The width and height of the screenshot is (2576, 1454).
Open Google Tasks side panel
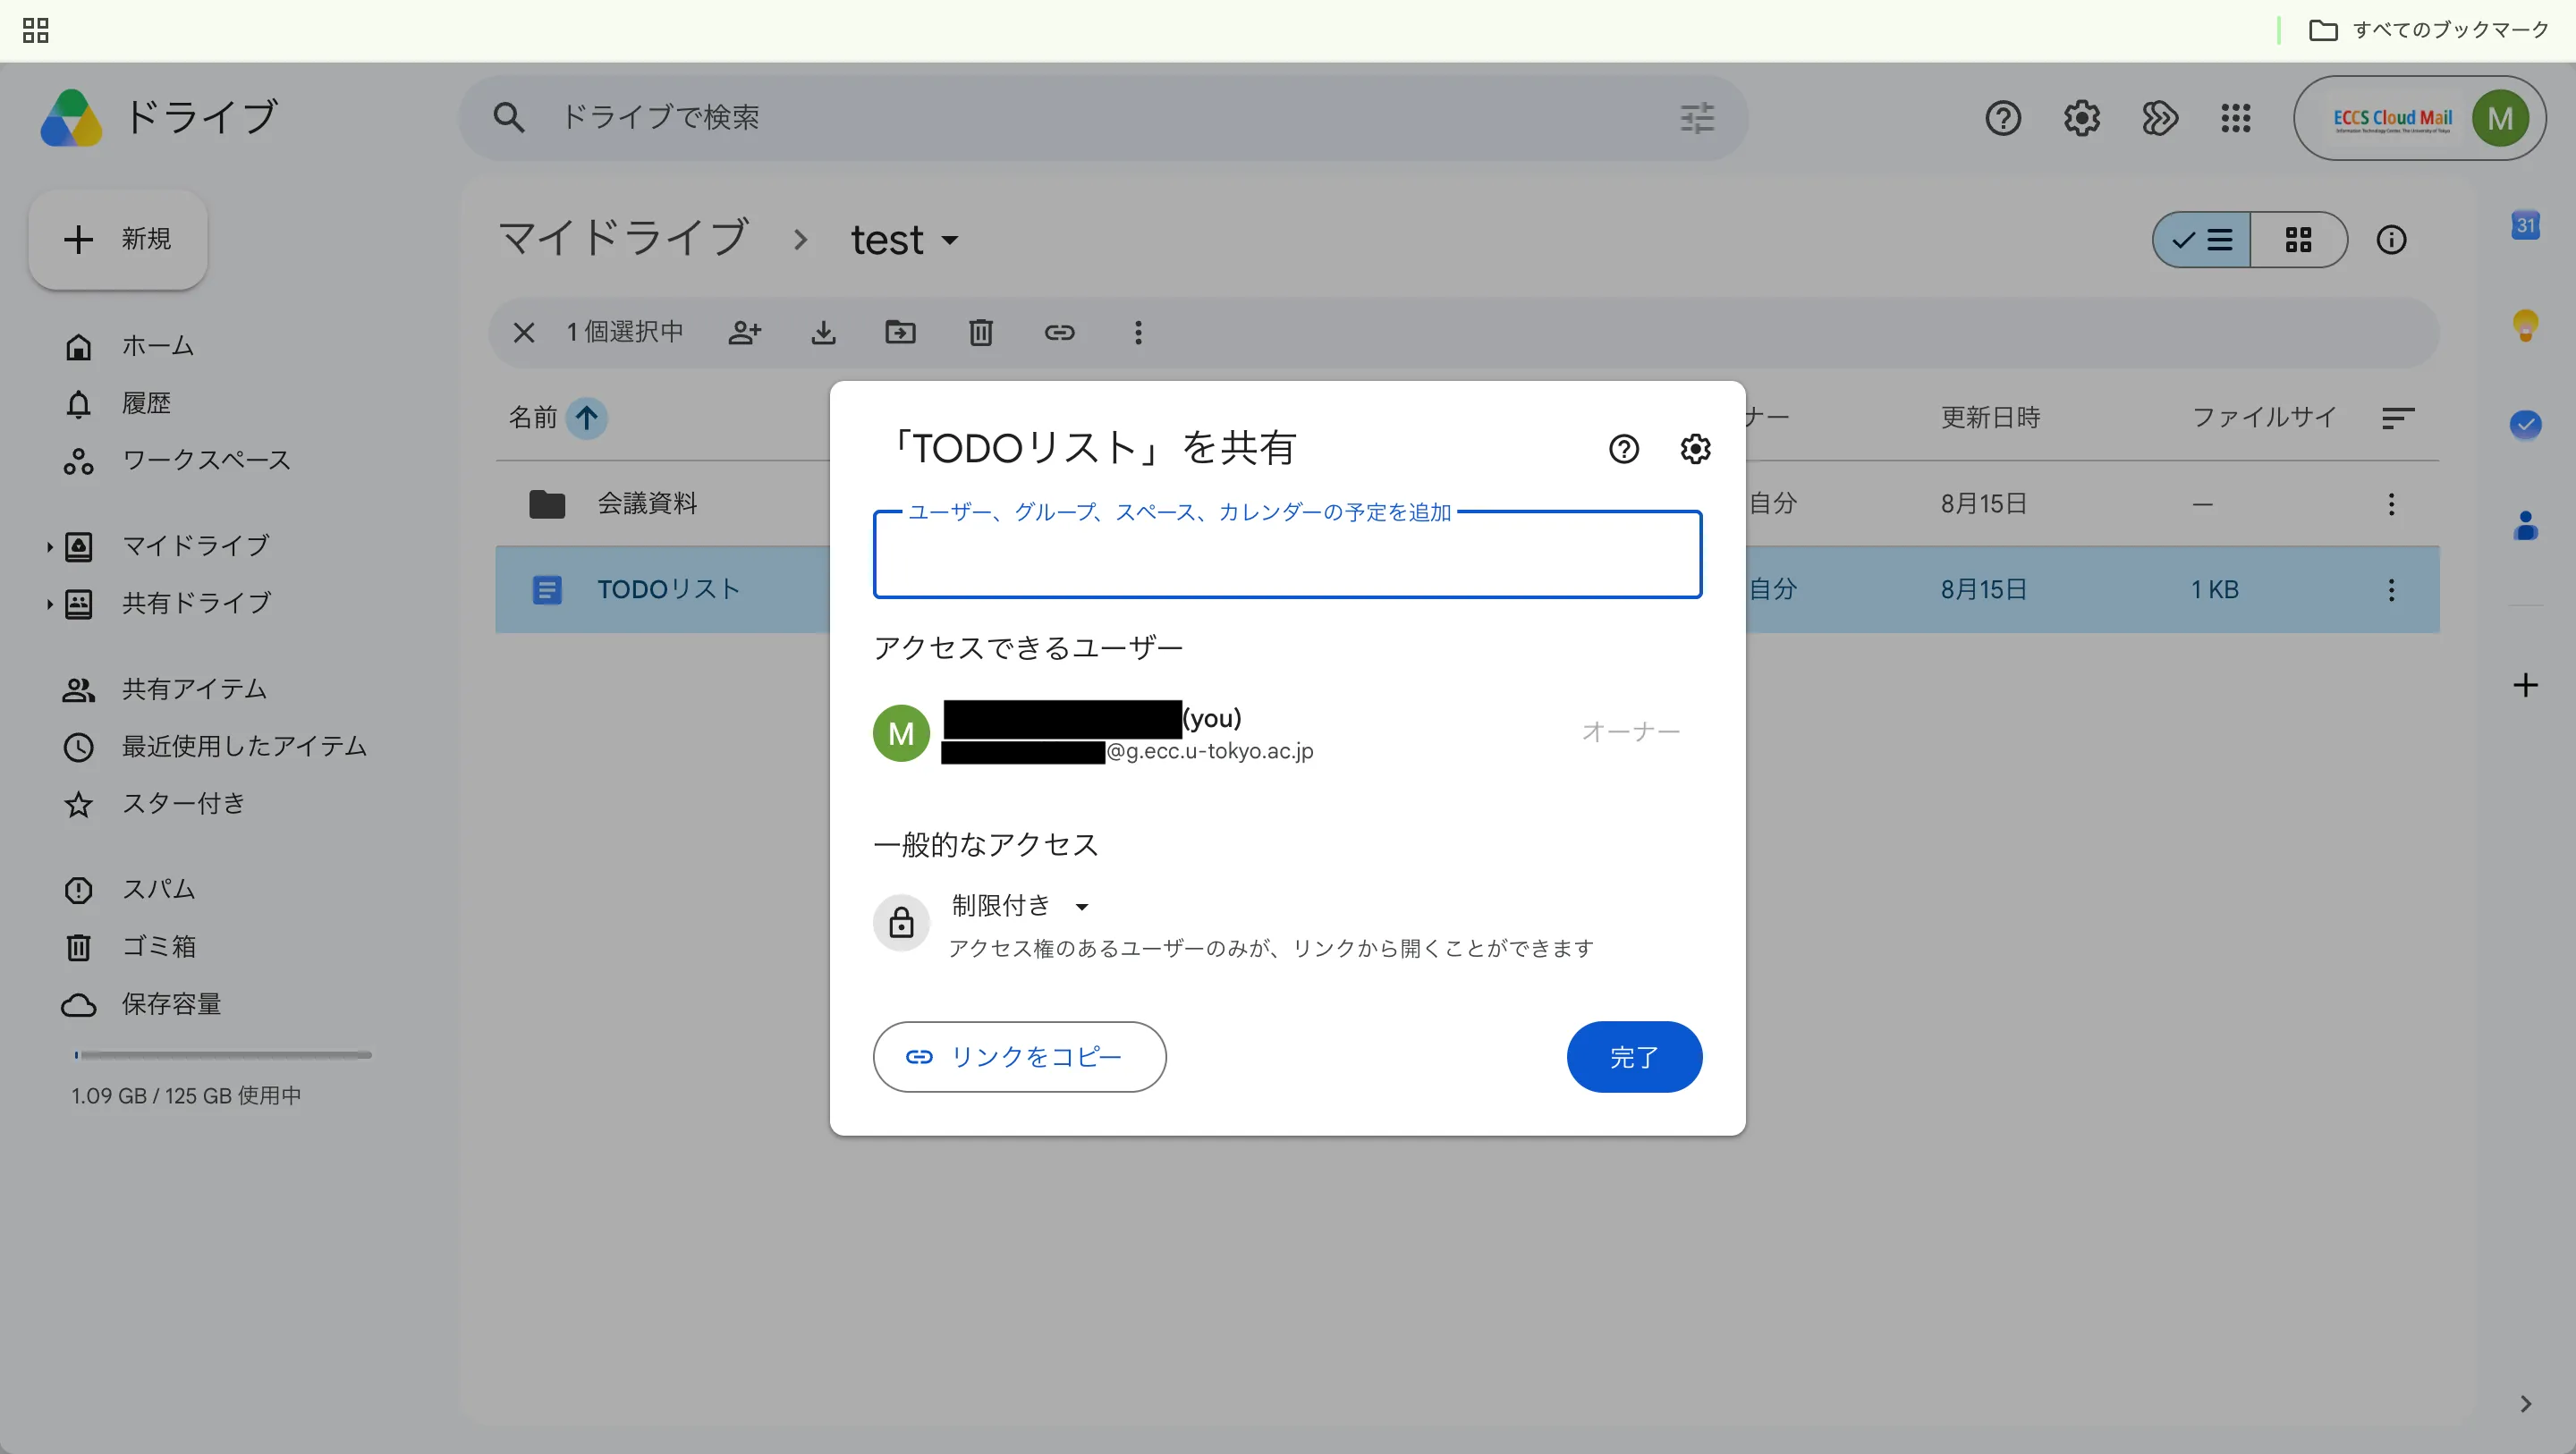2526,425
